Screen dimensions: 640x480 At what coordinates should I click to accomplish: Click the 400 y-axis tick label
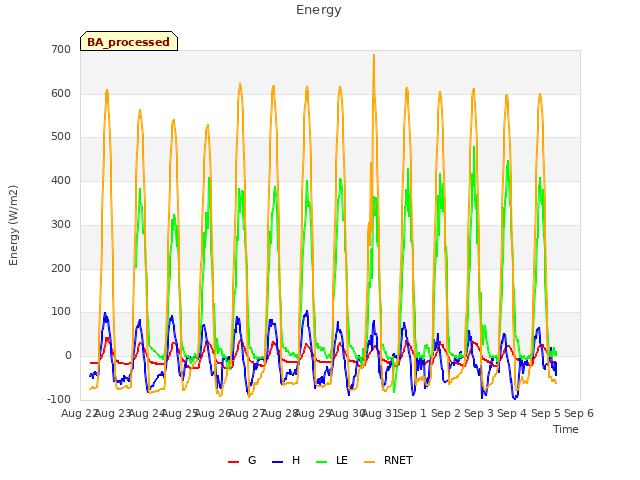coord(61,180)
